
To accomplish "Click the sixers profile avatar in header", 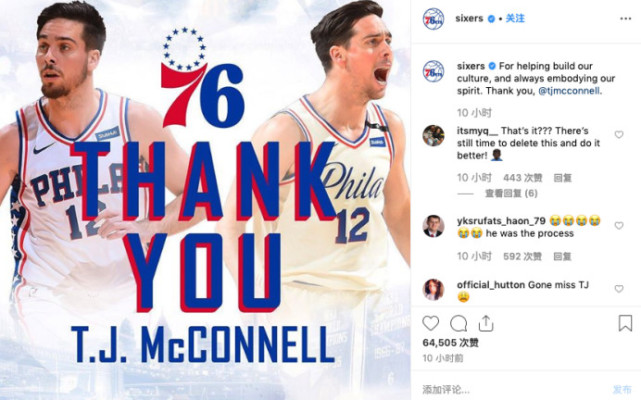I will (x=433, y=19).
